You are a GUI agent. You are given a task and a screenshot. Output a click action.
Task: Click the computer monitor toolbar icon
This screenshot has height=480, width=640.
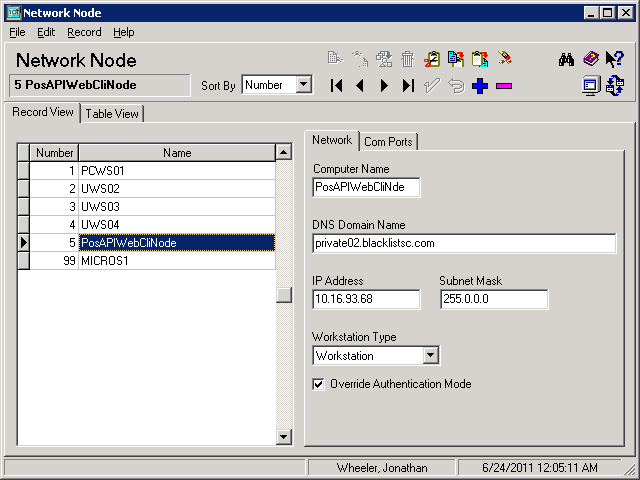click(x=591, y=85)
